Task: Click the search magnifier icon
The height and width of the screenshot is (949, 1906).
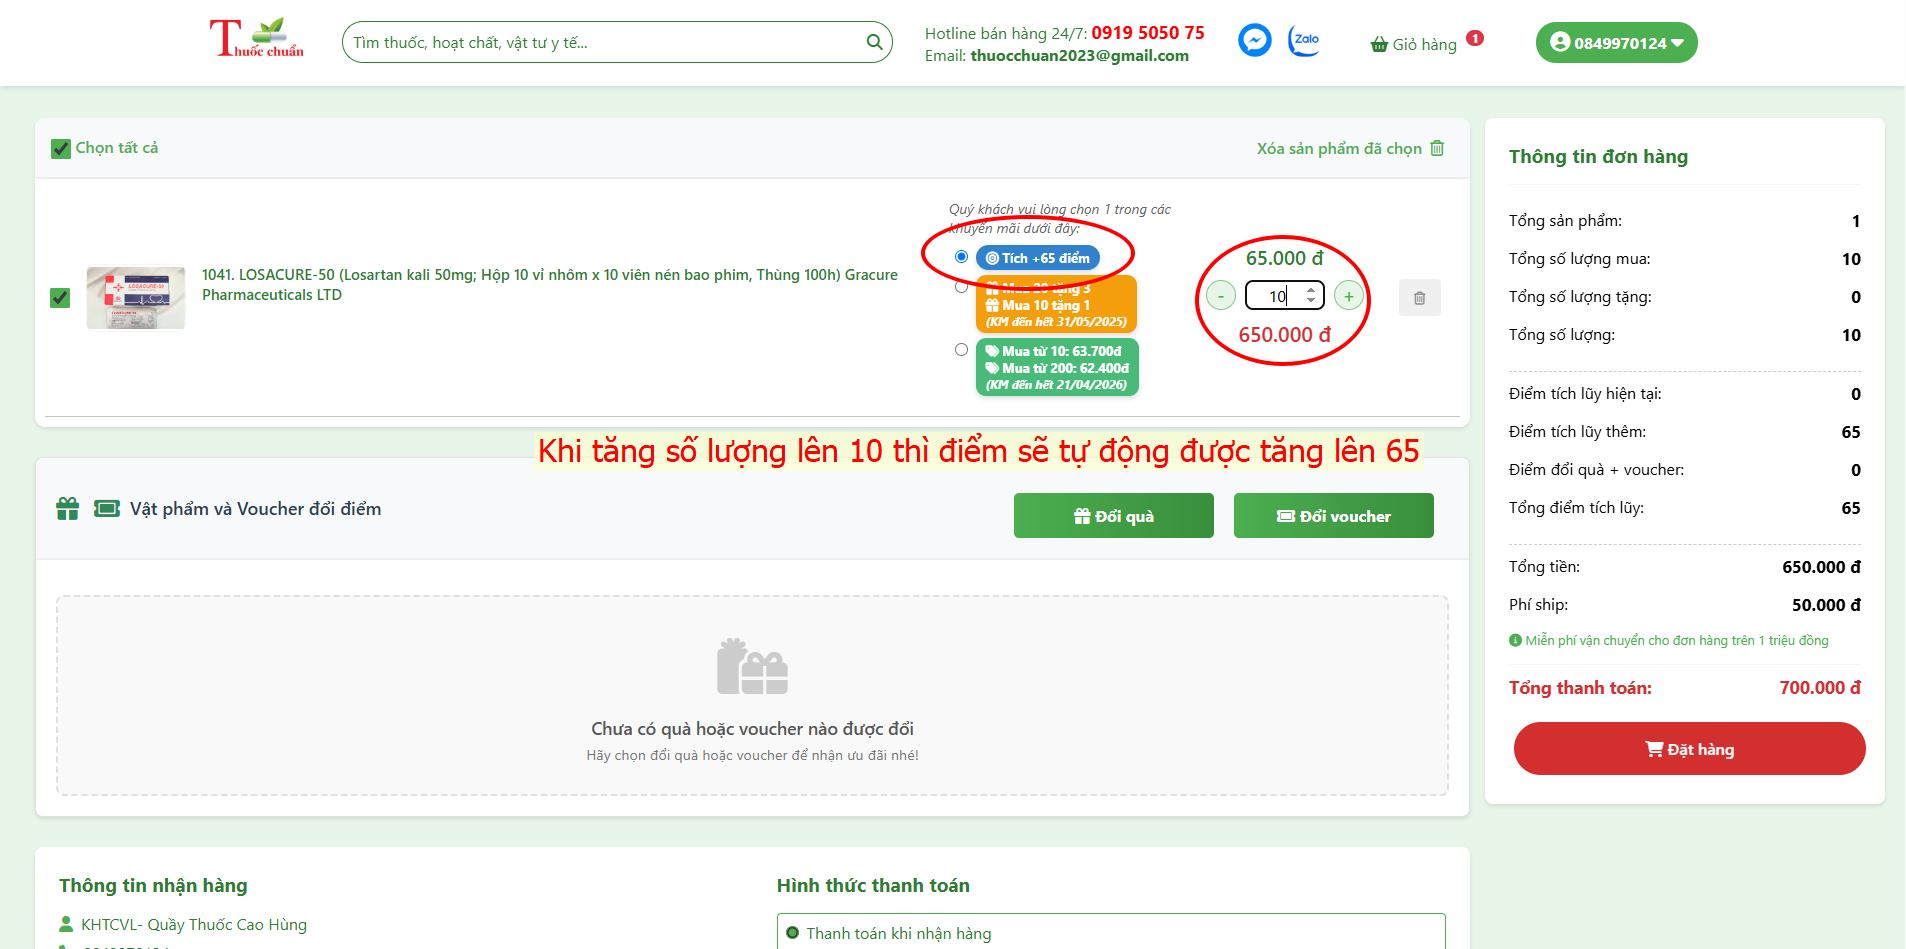Action: point(873,42)
